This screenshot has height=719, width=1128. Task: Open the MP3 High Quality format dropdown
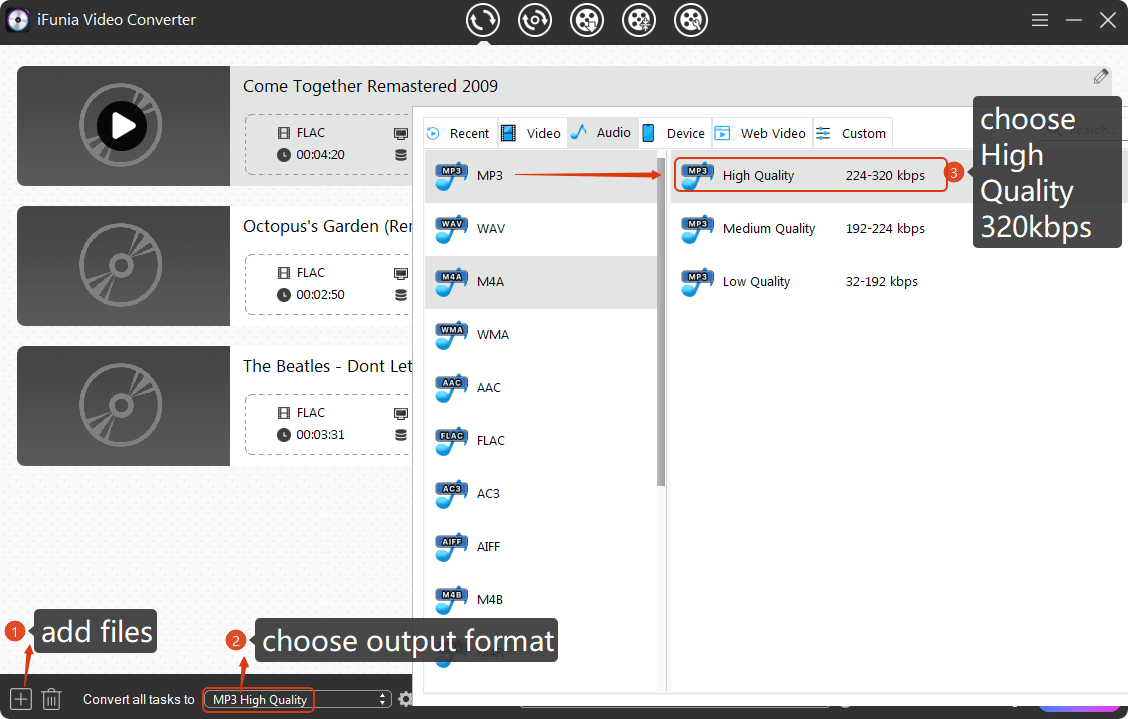(297, 699)
